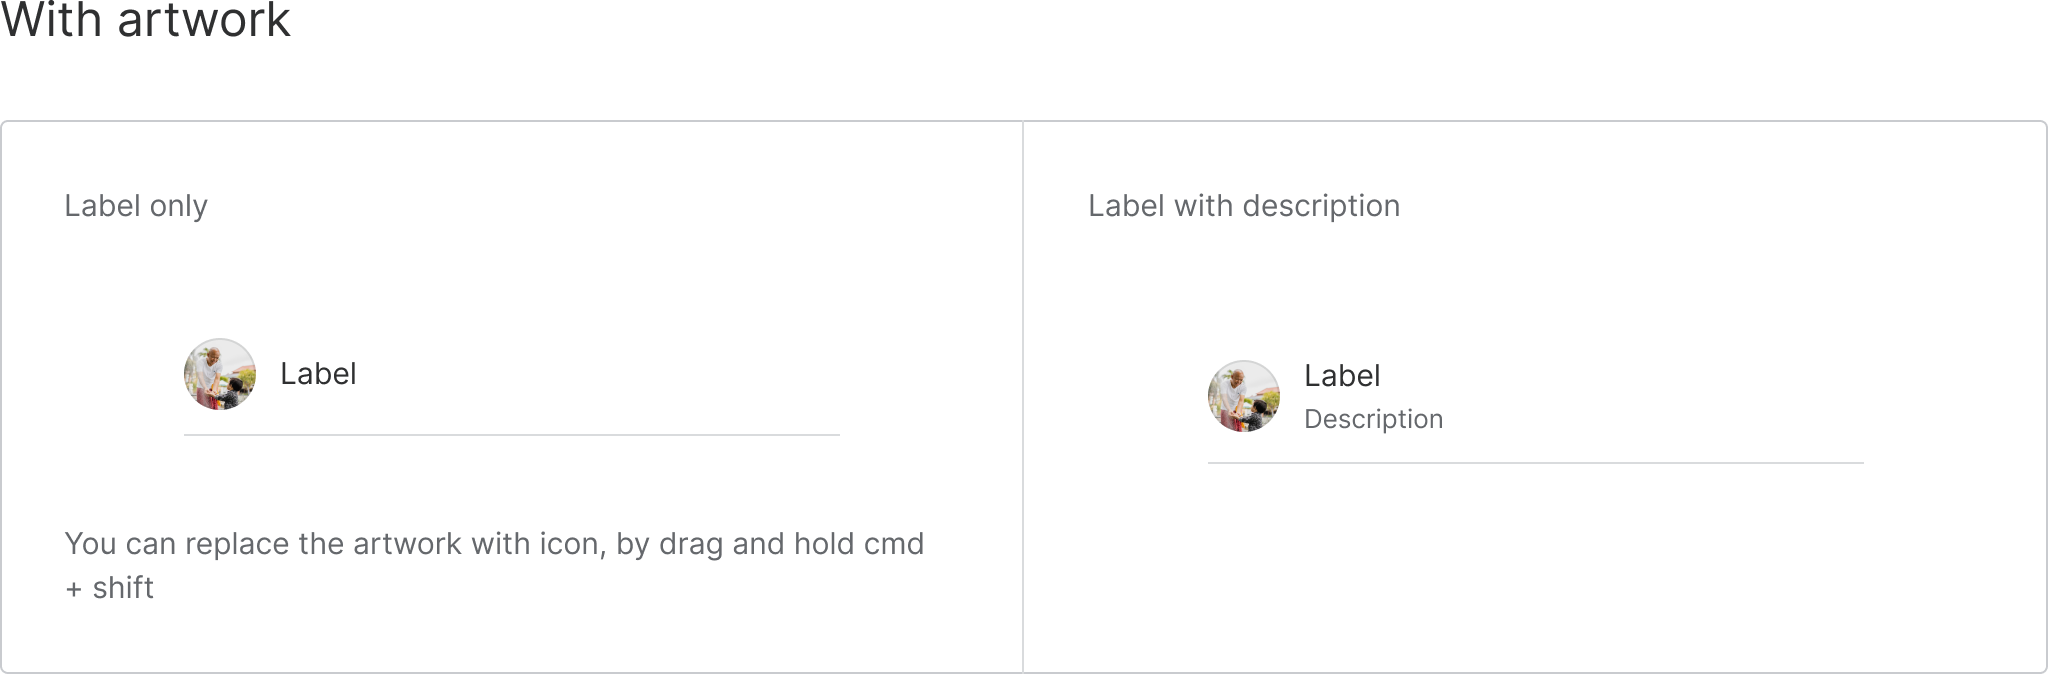Click the Description subtext in the right item

[x=1373, y=419]
